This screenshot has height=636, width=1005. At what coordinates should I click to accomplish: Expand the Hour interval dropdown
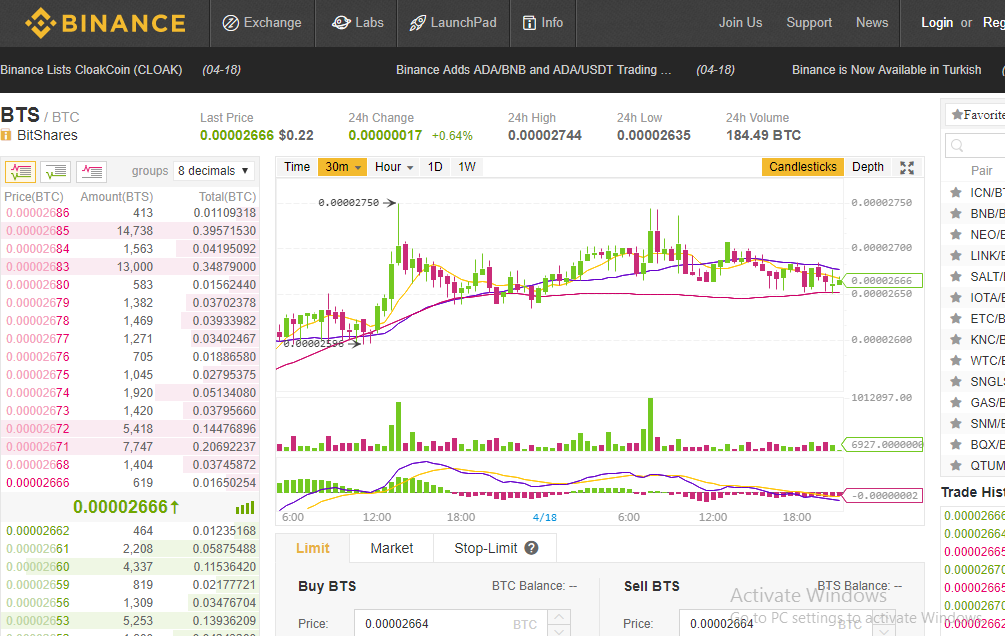pos(394,167)
